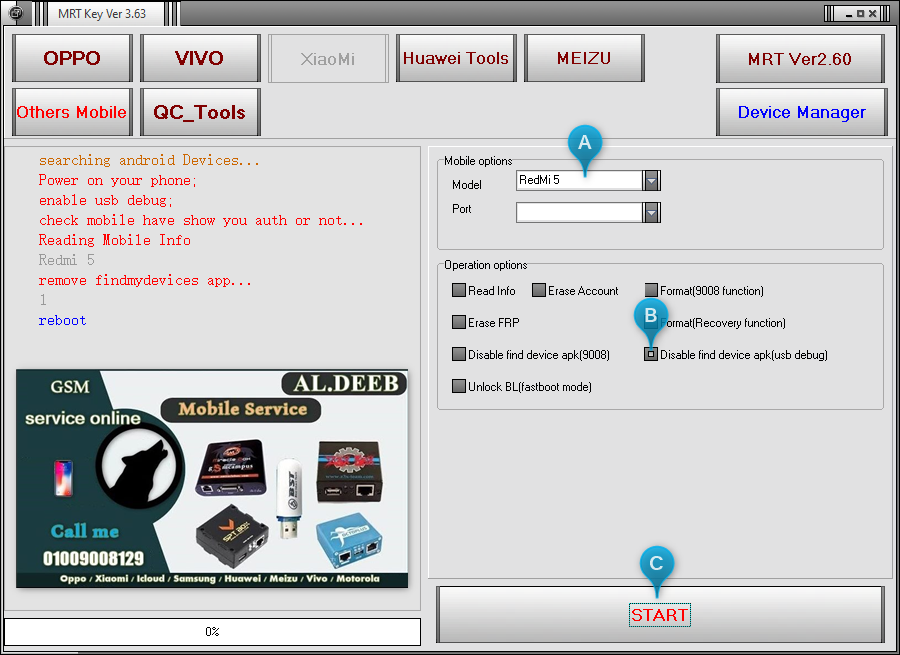Click the application icon in title bar
900x655 pixels.
tap(16, 13)
